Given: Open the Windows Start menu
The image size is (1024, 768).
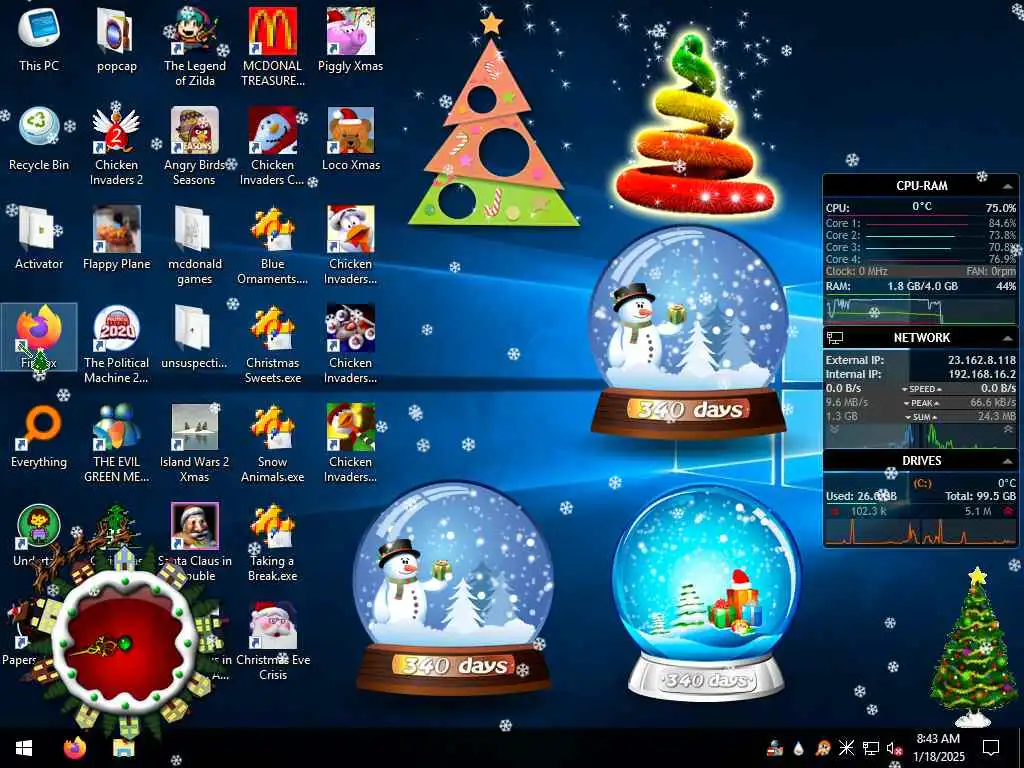Looking at the screenshot, I should (x=24, y=748).
